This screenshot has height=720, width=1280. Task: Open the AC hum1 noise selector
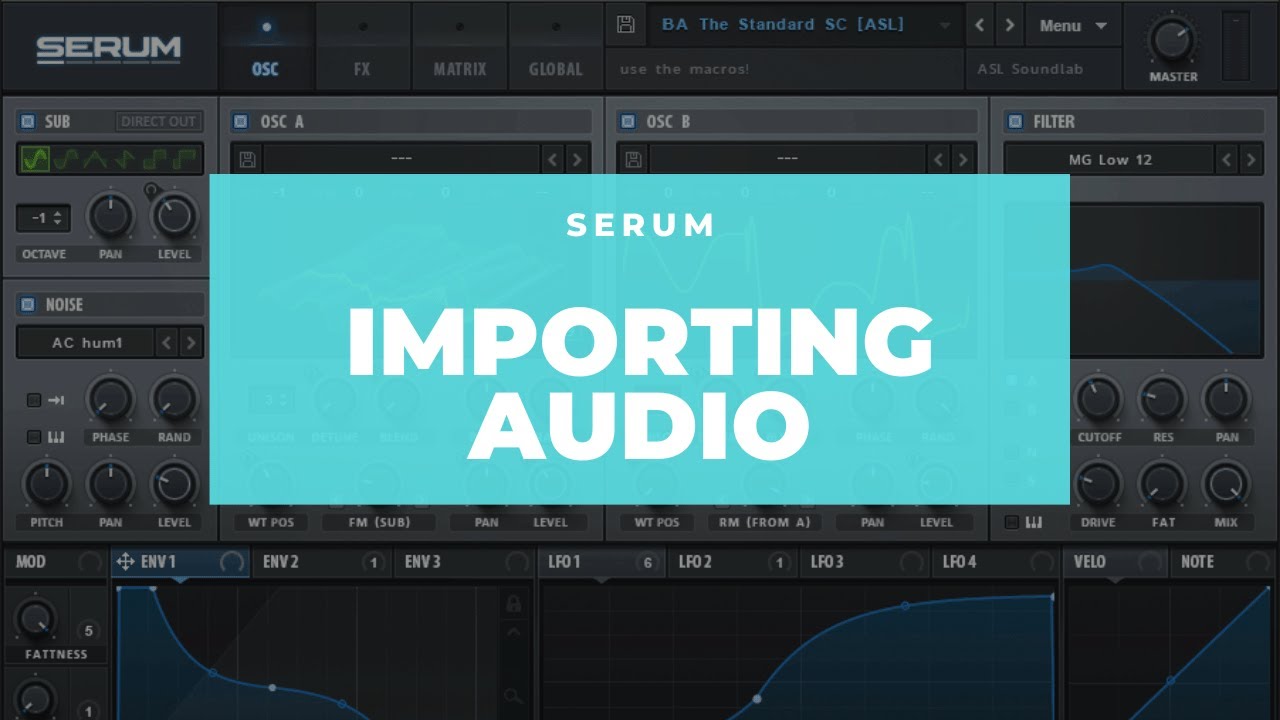click(x=86, y=343)
